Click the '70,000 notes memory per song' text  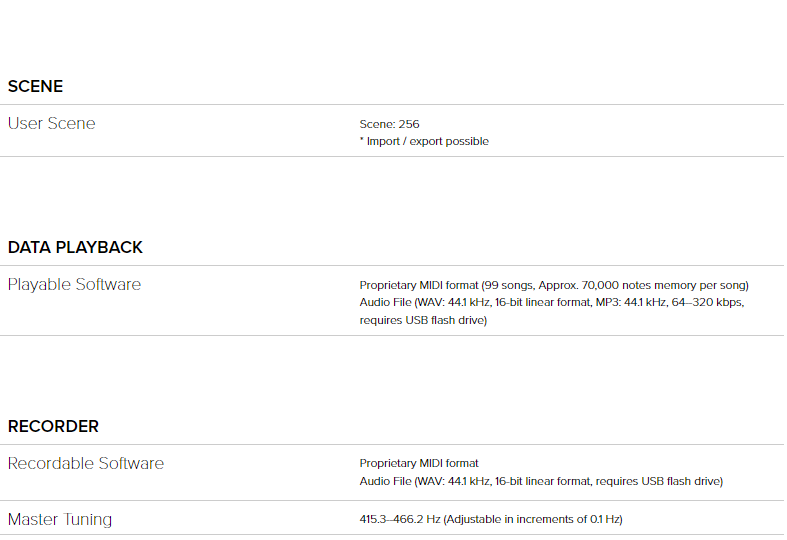[664, 286]
